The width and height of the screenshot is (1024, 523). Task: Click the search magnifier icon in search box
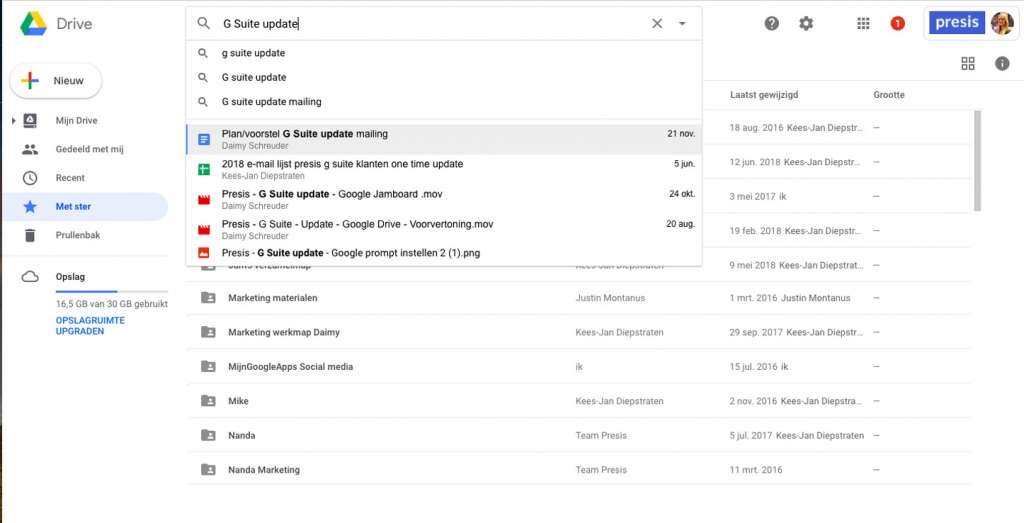(x=204, y=24)
